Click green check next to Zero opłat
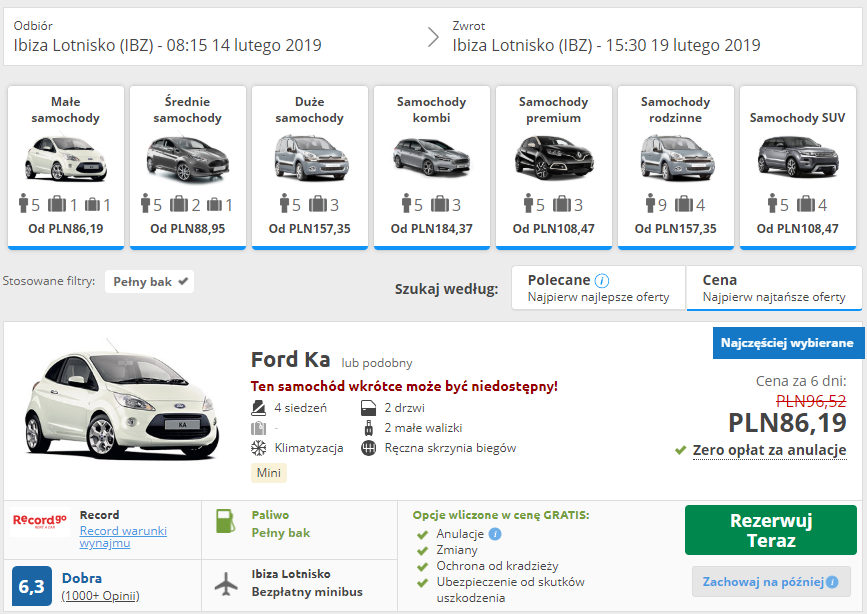The image size is (867, 614). pyautogui.click(x=681, y=450)
